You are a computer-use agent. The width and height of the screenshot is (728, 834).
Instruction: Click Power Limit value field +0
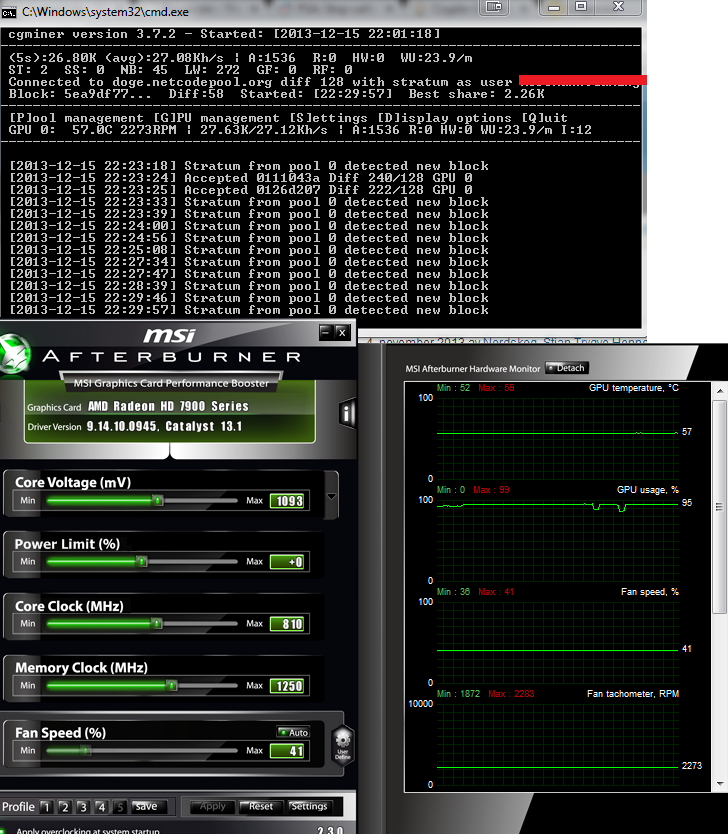(x=287, y=562)
